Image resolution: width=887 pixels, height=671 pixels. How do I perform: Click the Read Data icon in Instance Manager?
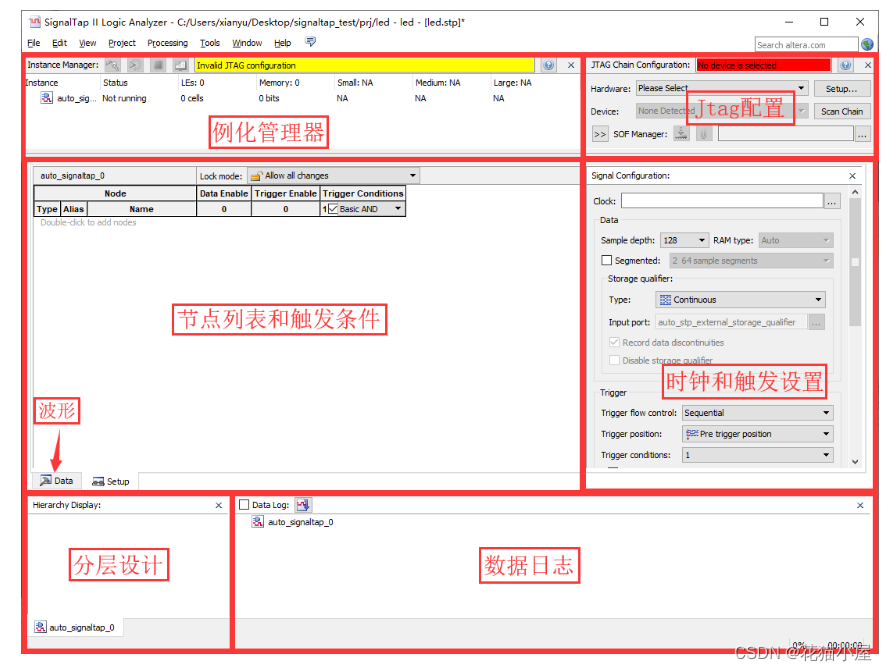pyautogui.click(x=180, y=65)
